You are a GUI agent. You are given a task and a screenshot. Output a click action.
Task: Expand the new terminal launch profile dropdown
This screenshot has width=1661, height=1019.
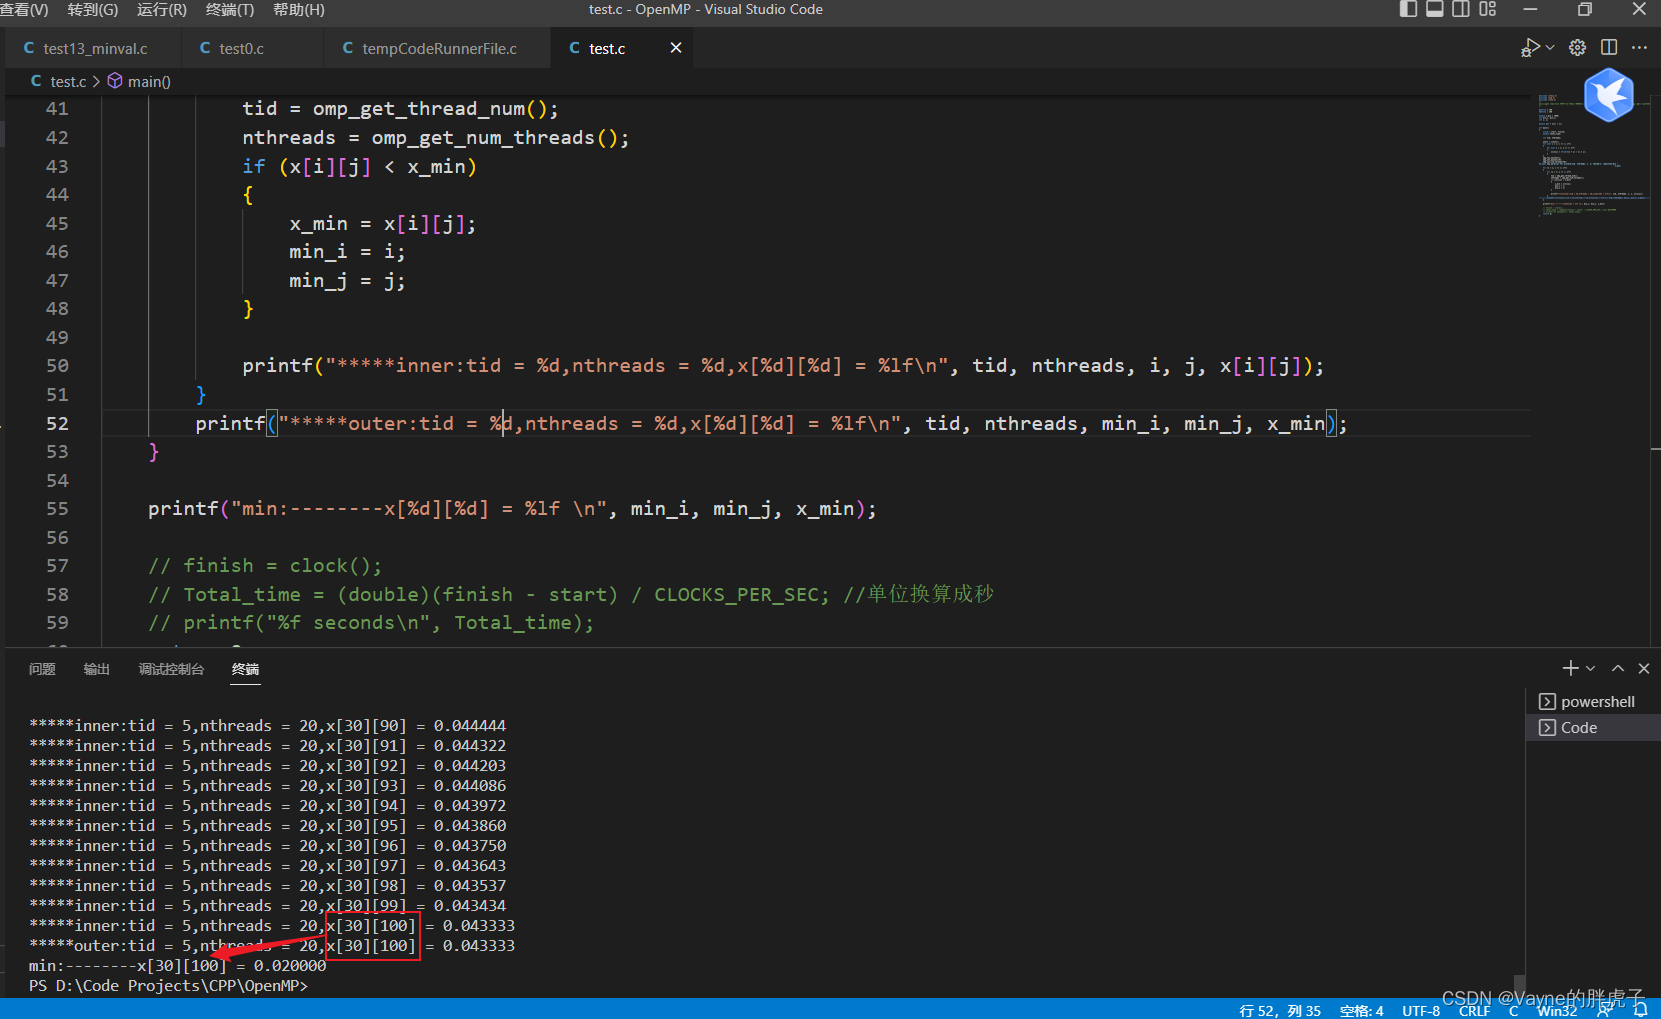pos(1590,668)
